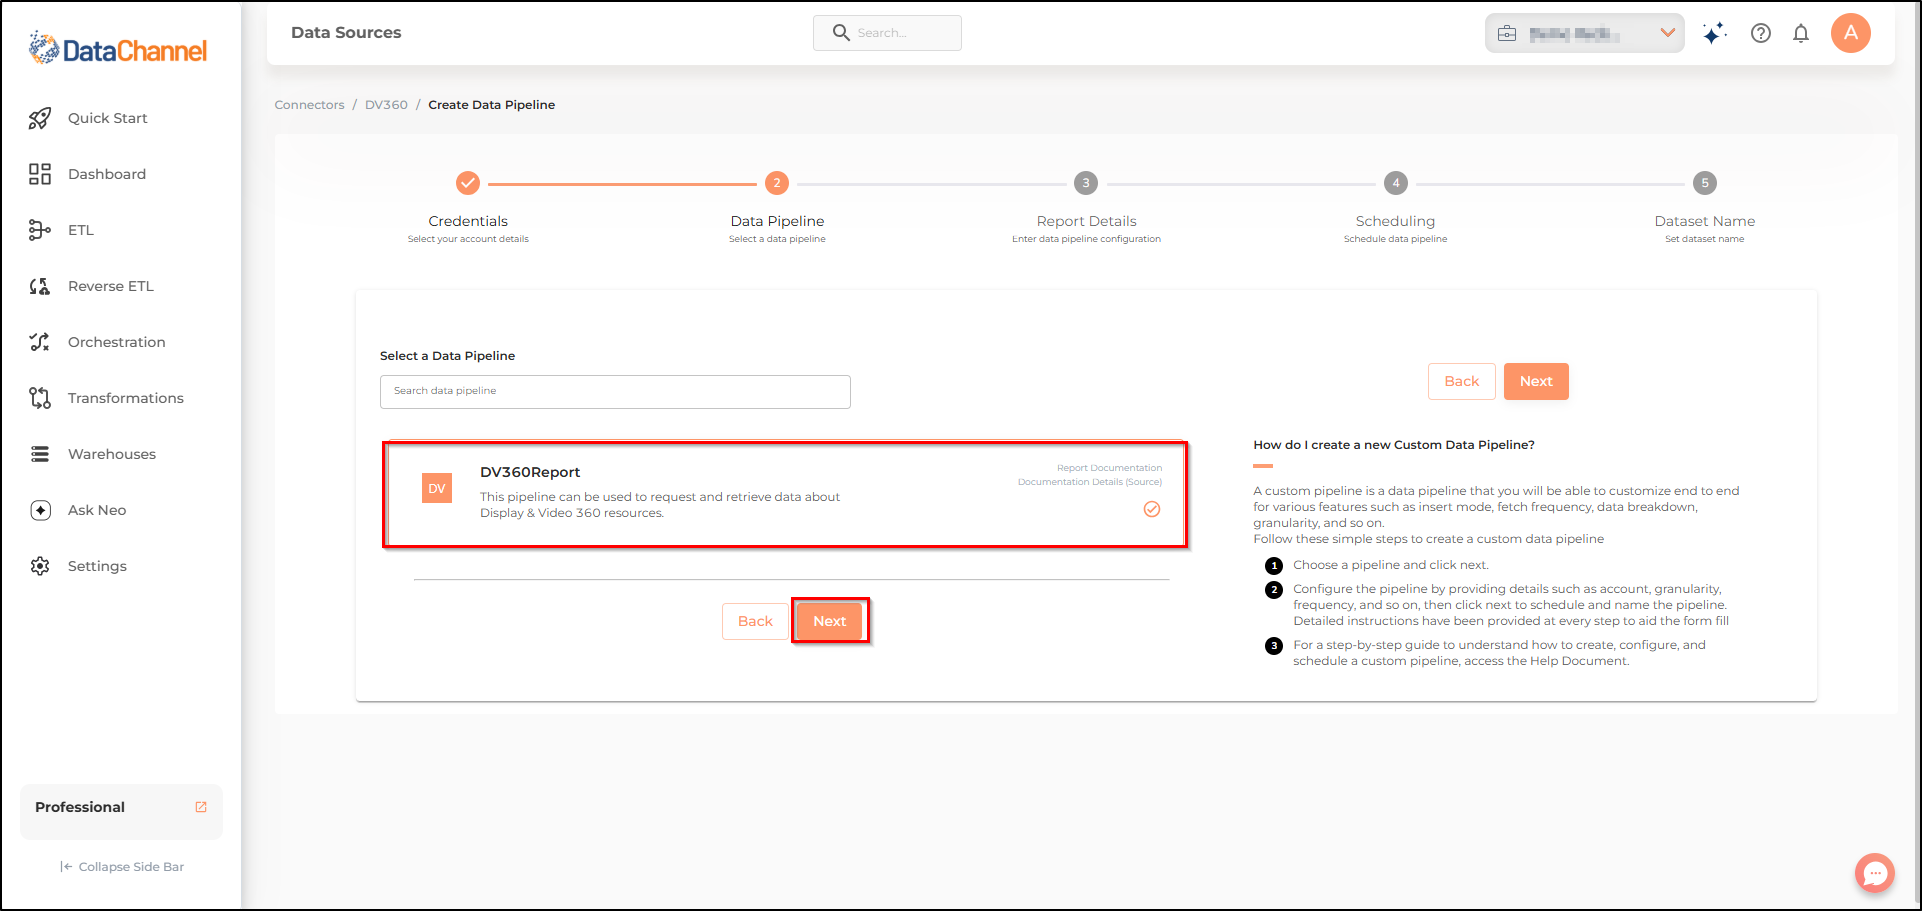Open the Report Documentation link

click(1109, 468)
